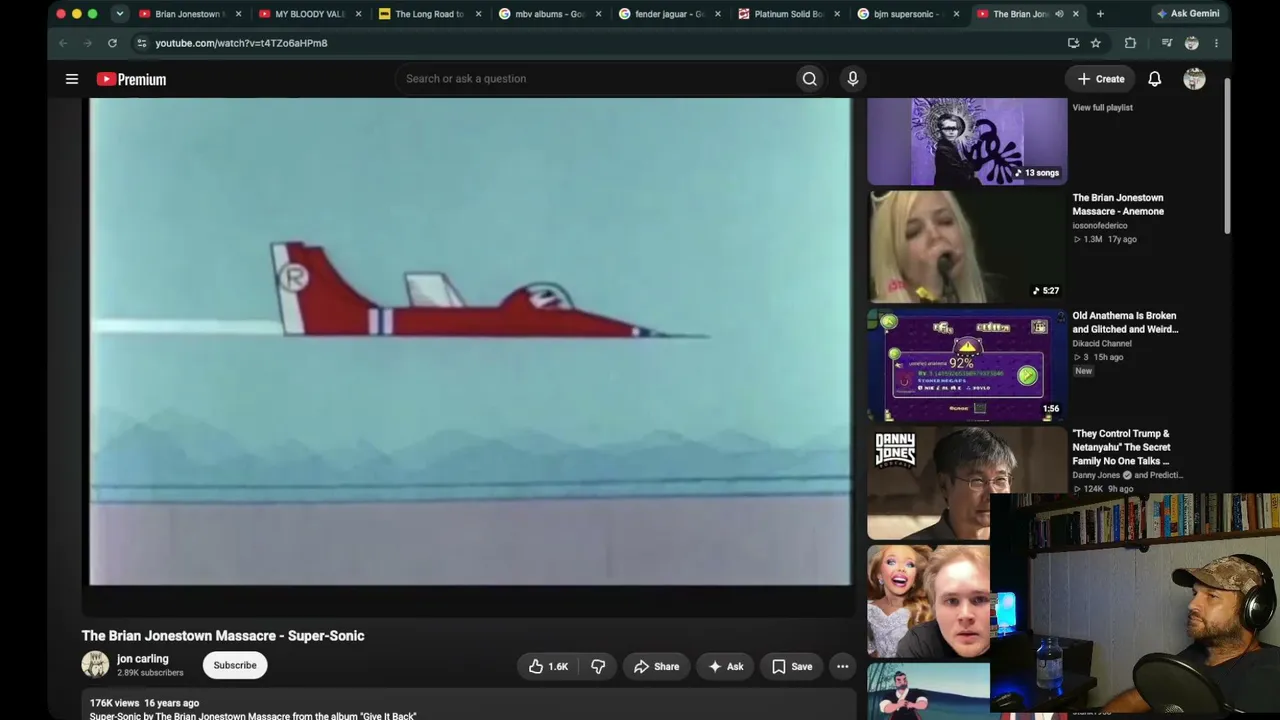Go back in browser history
The height and width of the screenshot is (720, 1280).
[x=63, y=43]
